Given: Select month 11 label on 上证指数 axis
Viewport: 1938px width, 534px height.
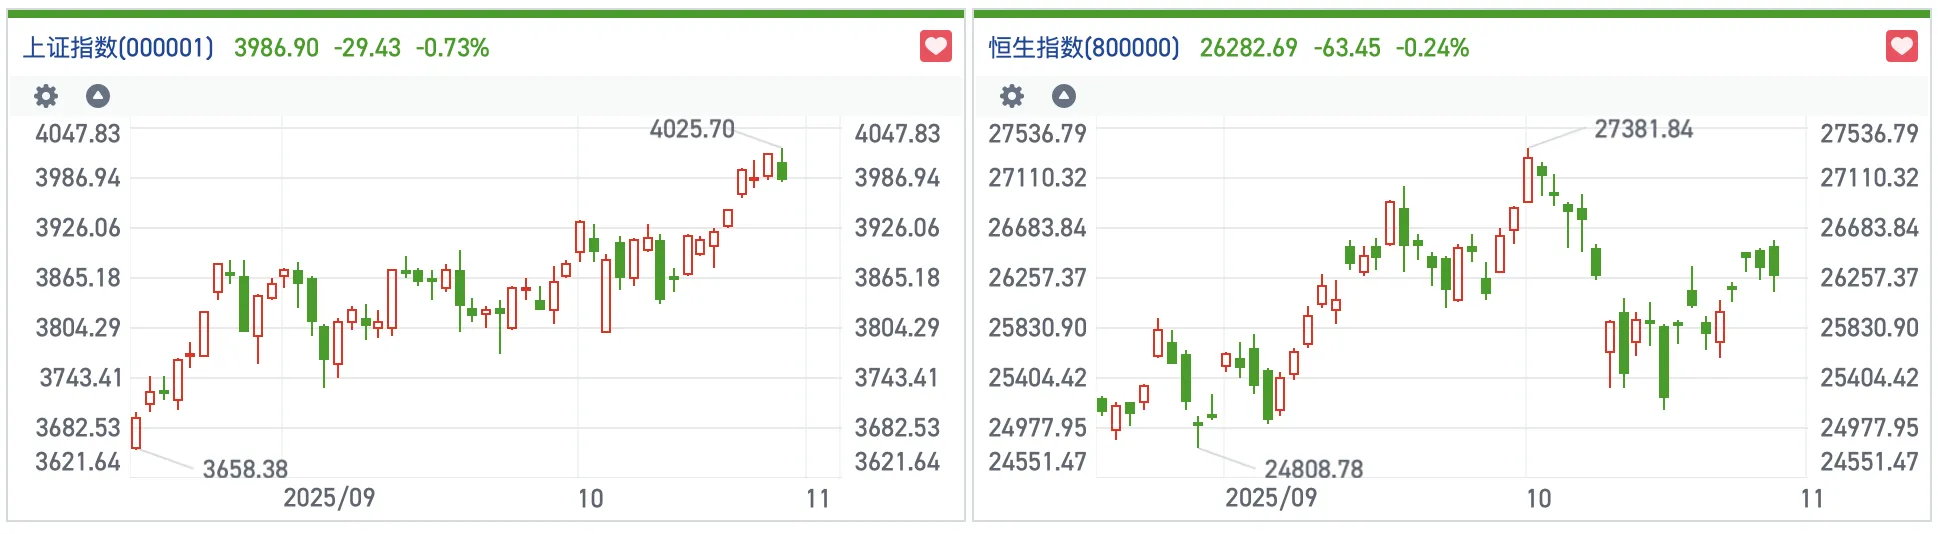Looking at the screenshot, I should (x=818, y=498).
